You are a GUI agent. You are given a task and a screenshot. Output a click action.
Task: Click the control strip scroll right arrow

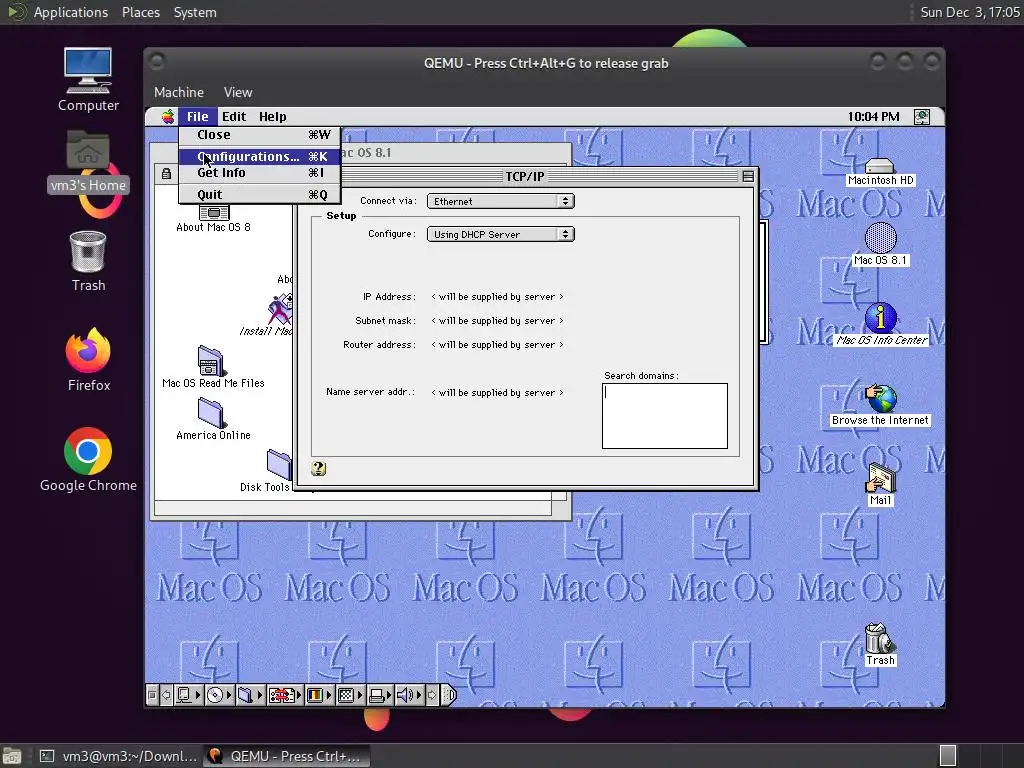click(x=432, y=696)
